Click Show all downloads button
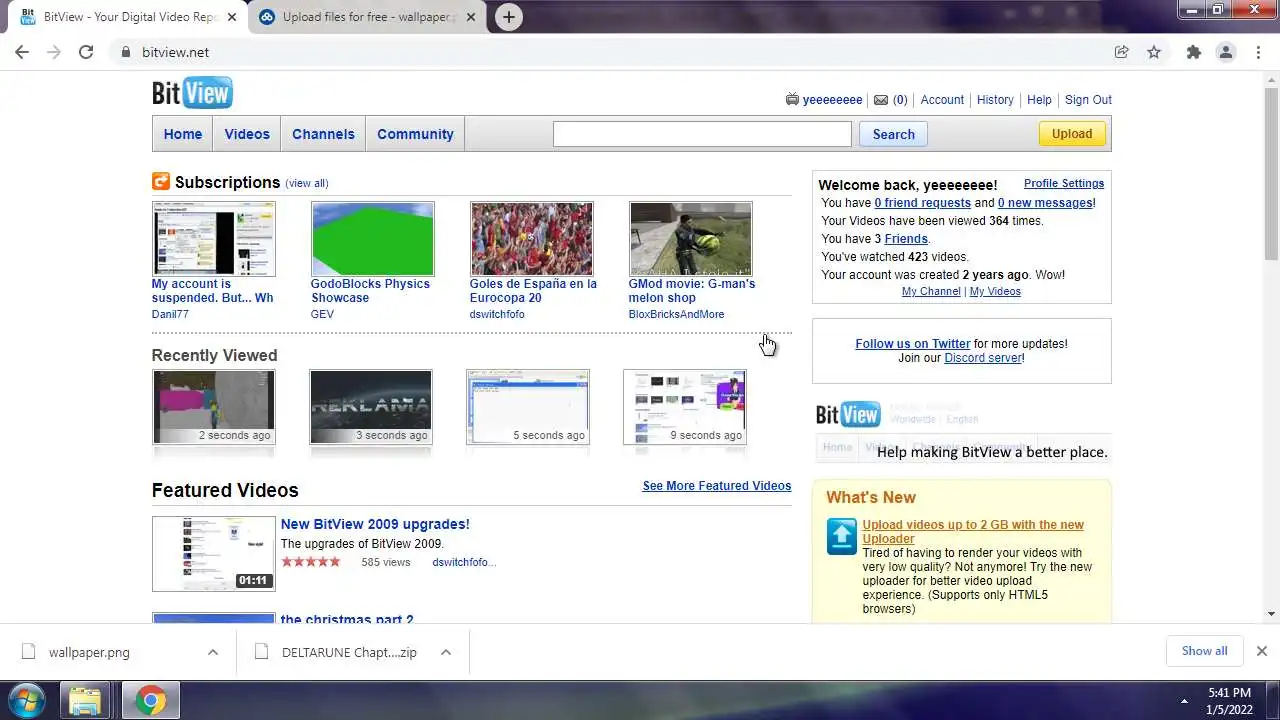 tap(1204, 651)
